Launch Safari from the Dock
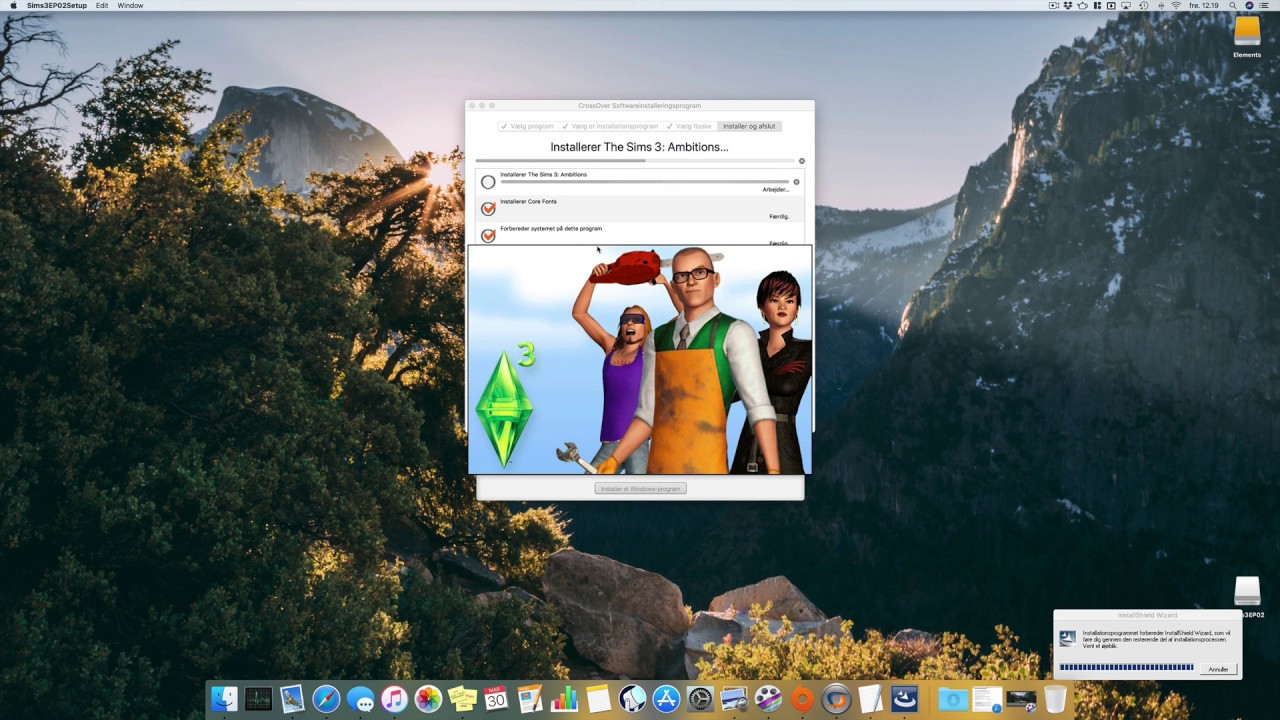The height and width of the screenshot is (720, 1280). (x=326, y=699)
